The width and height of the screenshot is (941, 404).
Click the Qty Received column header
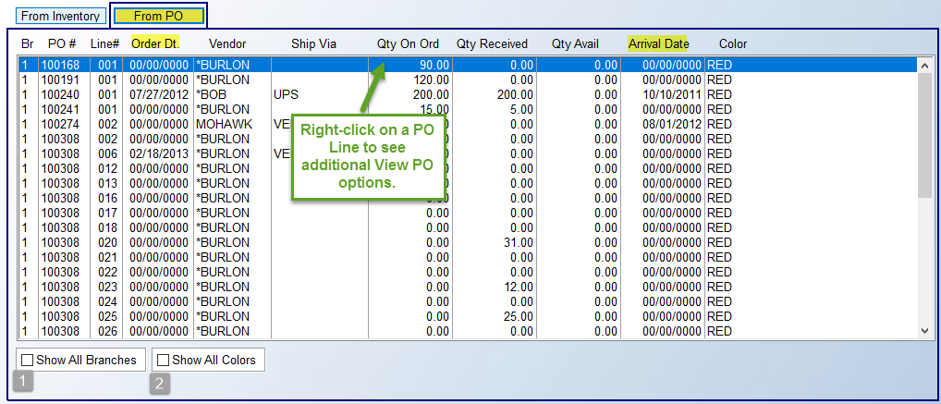point(492,44)
